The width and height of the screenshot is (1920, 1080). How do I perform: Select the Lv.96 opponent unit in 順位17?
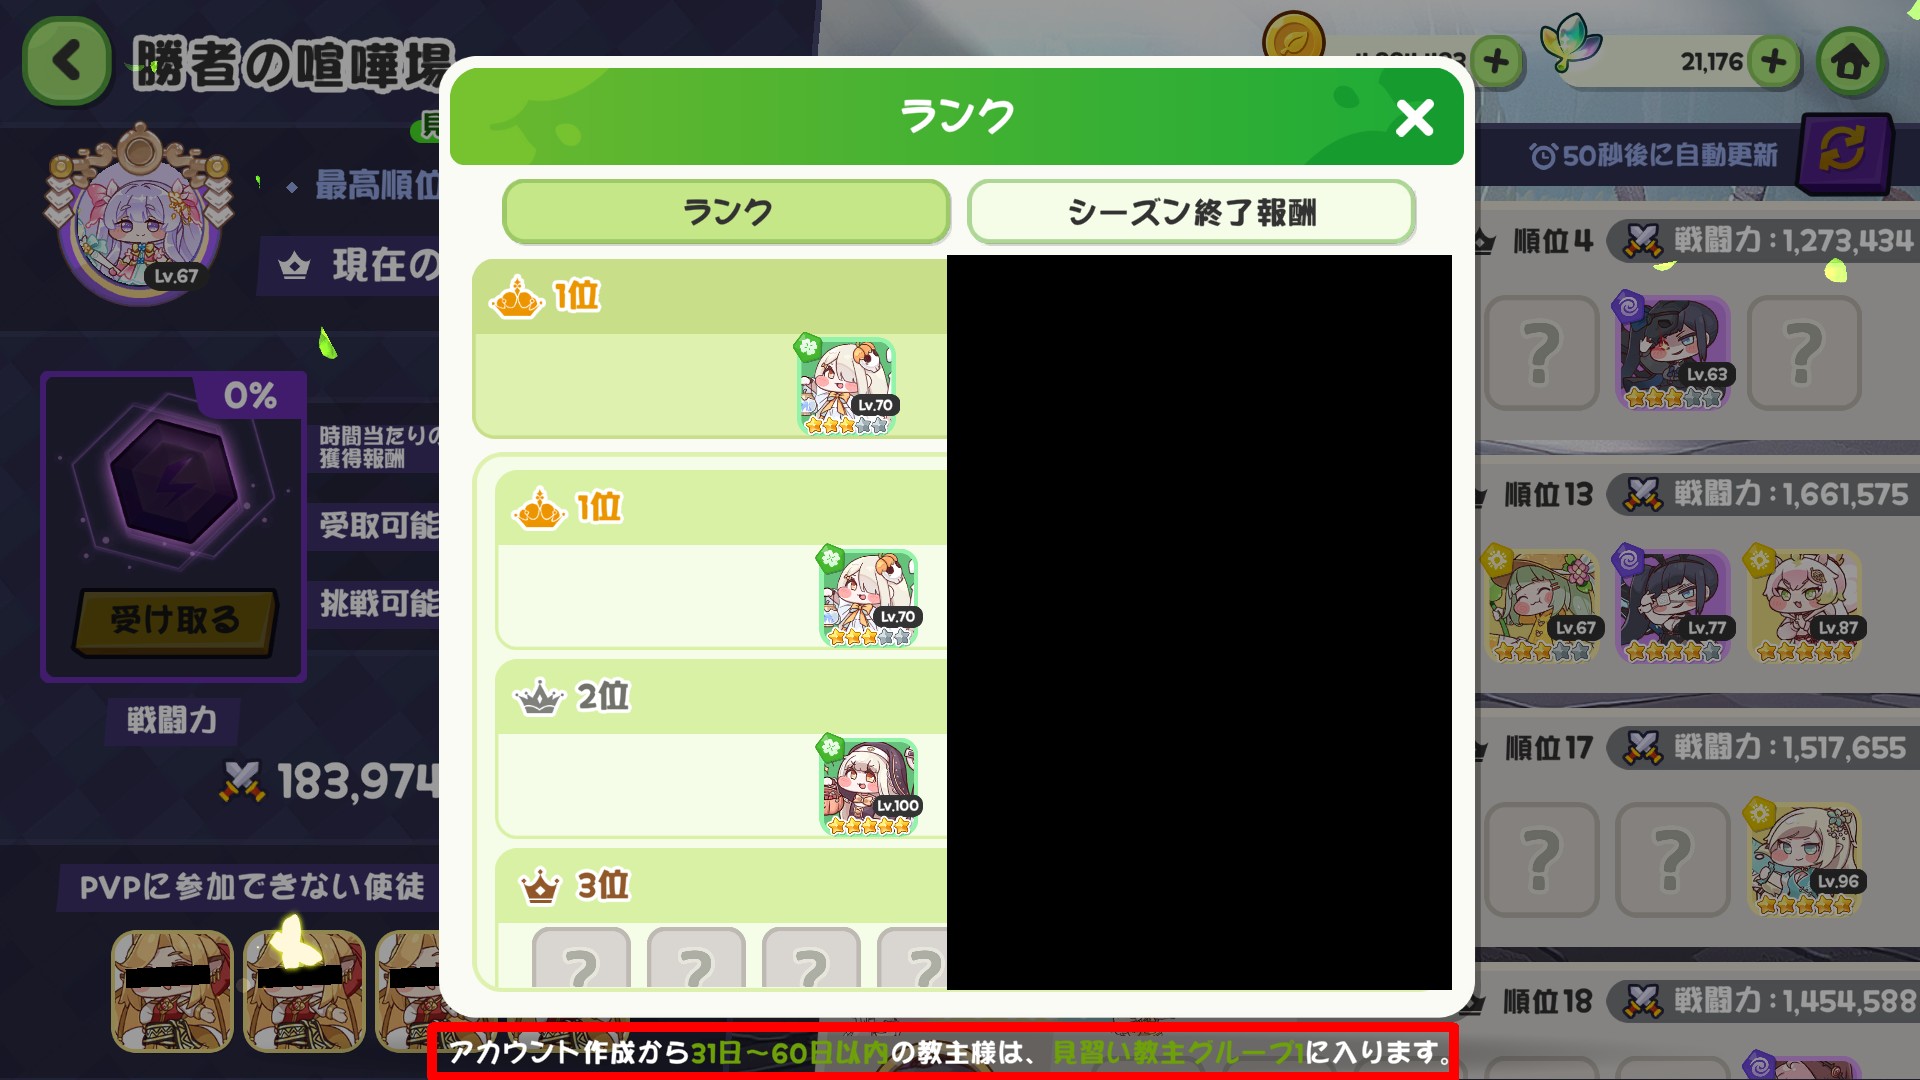point(1805,858)
